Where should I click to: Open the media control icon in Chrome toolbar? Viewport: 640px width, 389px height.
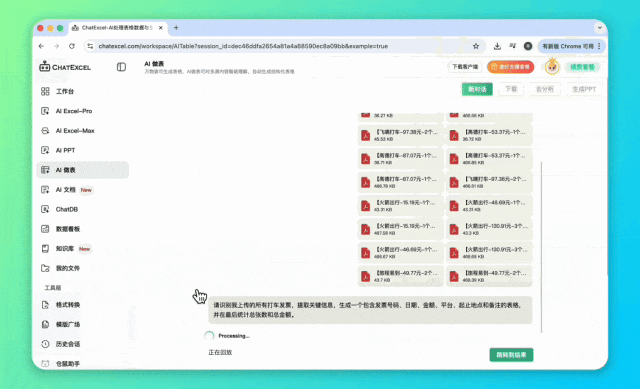512,46
